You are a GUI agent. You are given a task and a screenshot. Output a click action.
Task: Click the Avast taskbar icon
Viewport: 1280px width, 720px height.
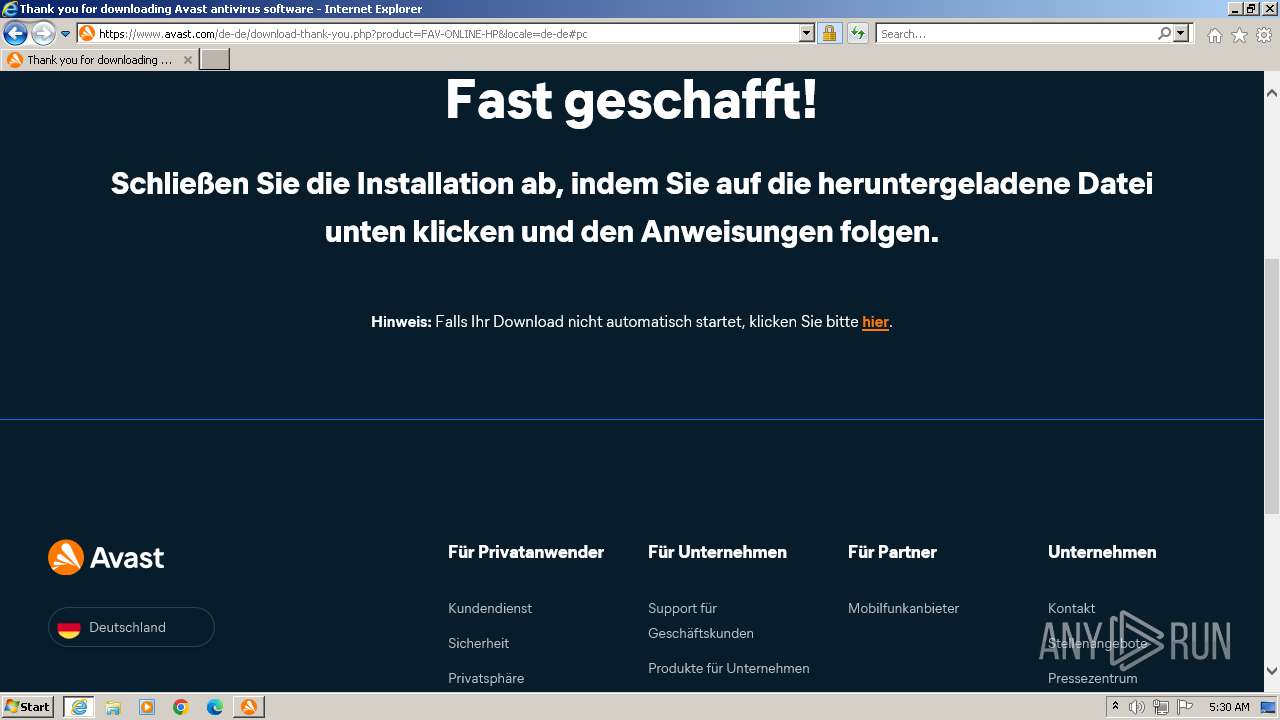point(249,707)
